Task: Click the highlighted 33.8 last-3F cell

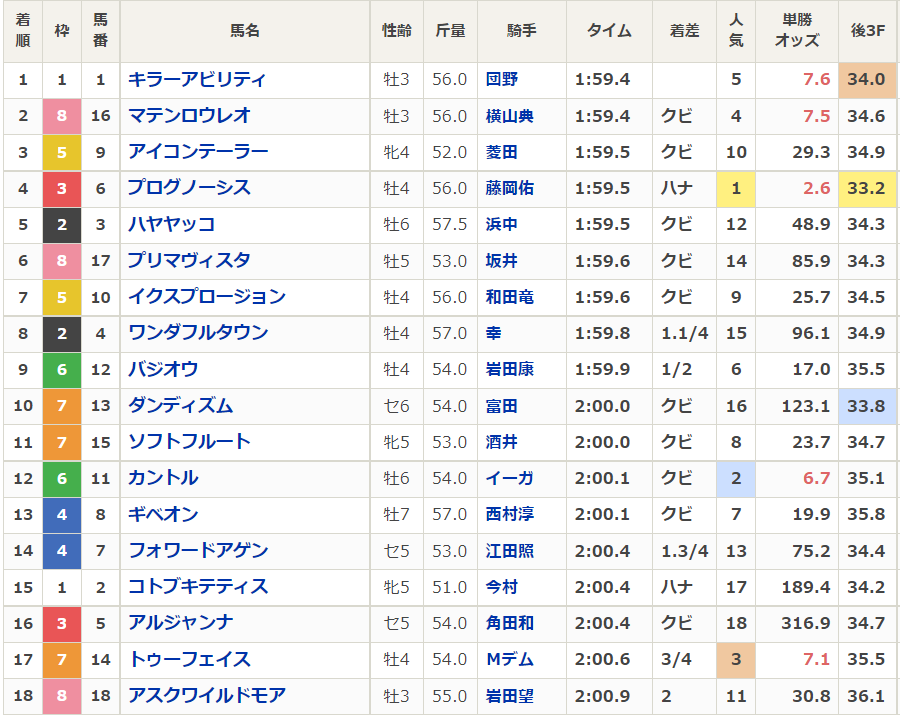Action: [x=866, y=406]
